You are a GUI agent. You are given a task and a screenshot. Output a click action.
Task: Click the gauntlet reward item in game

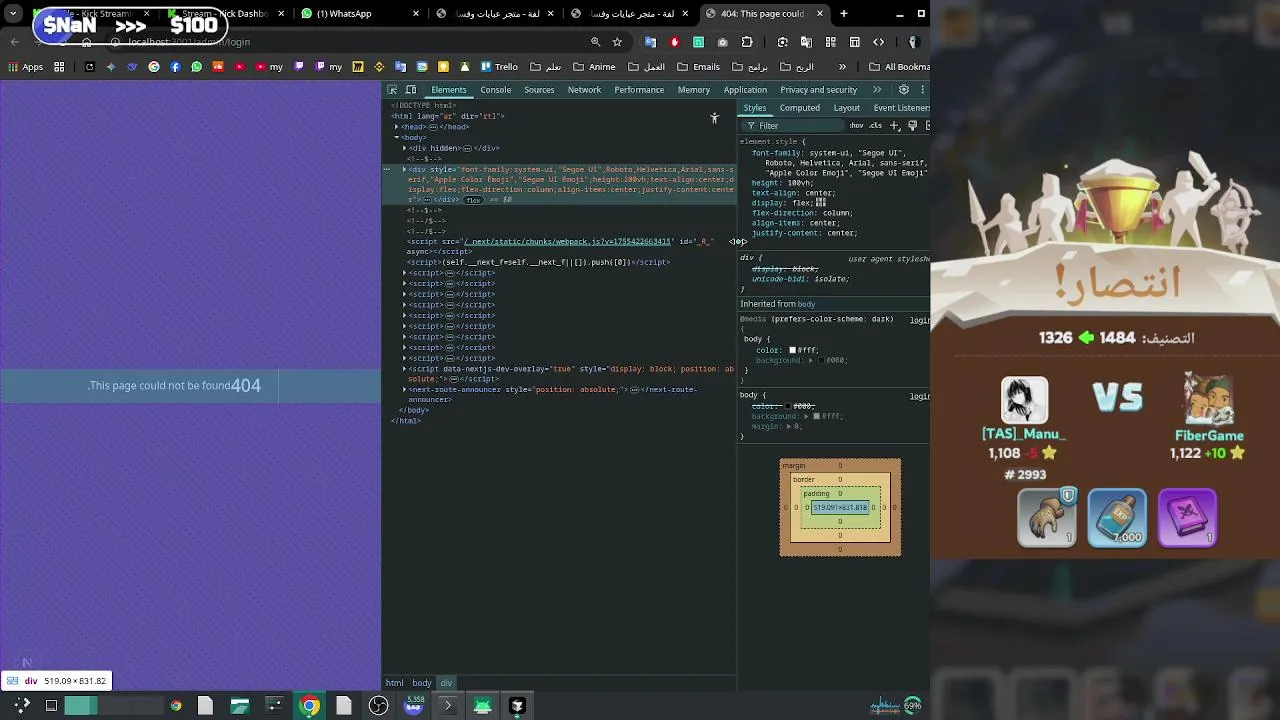(1046, 518)
